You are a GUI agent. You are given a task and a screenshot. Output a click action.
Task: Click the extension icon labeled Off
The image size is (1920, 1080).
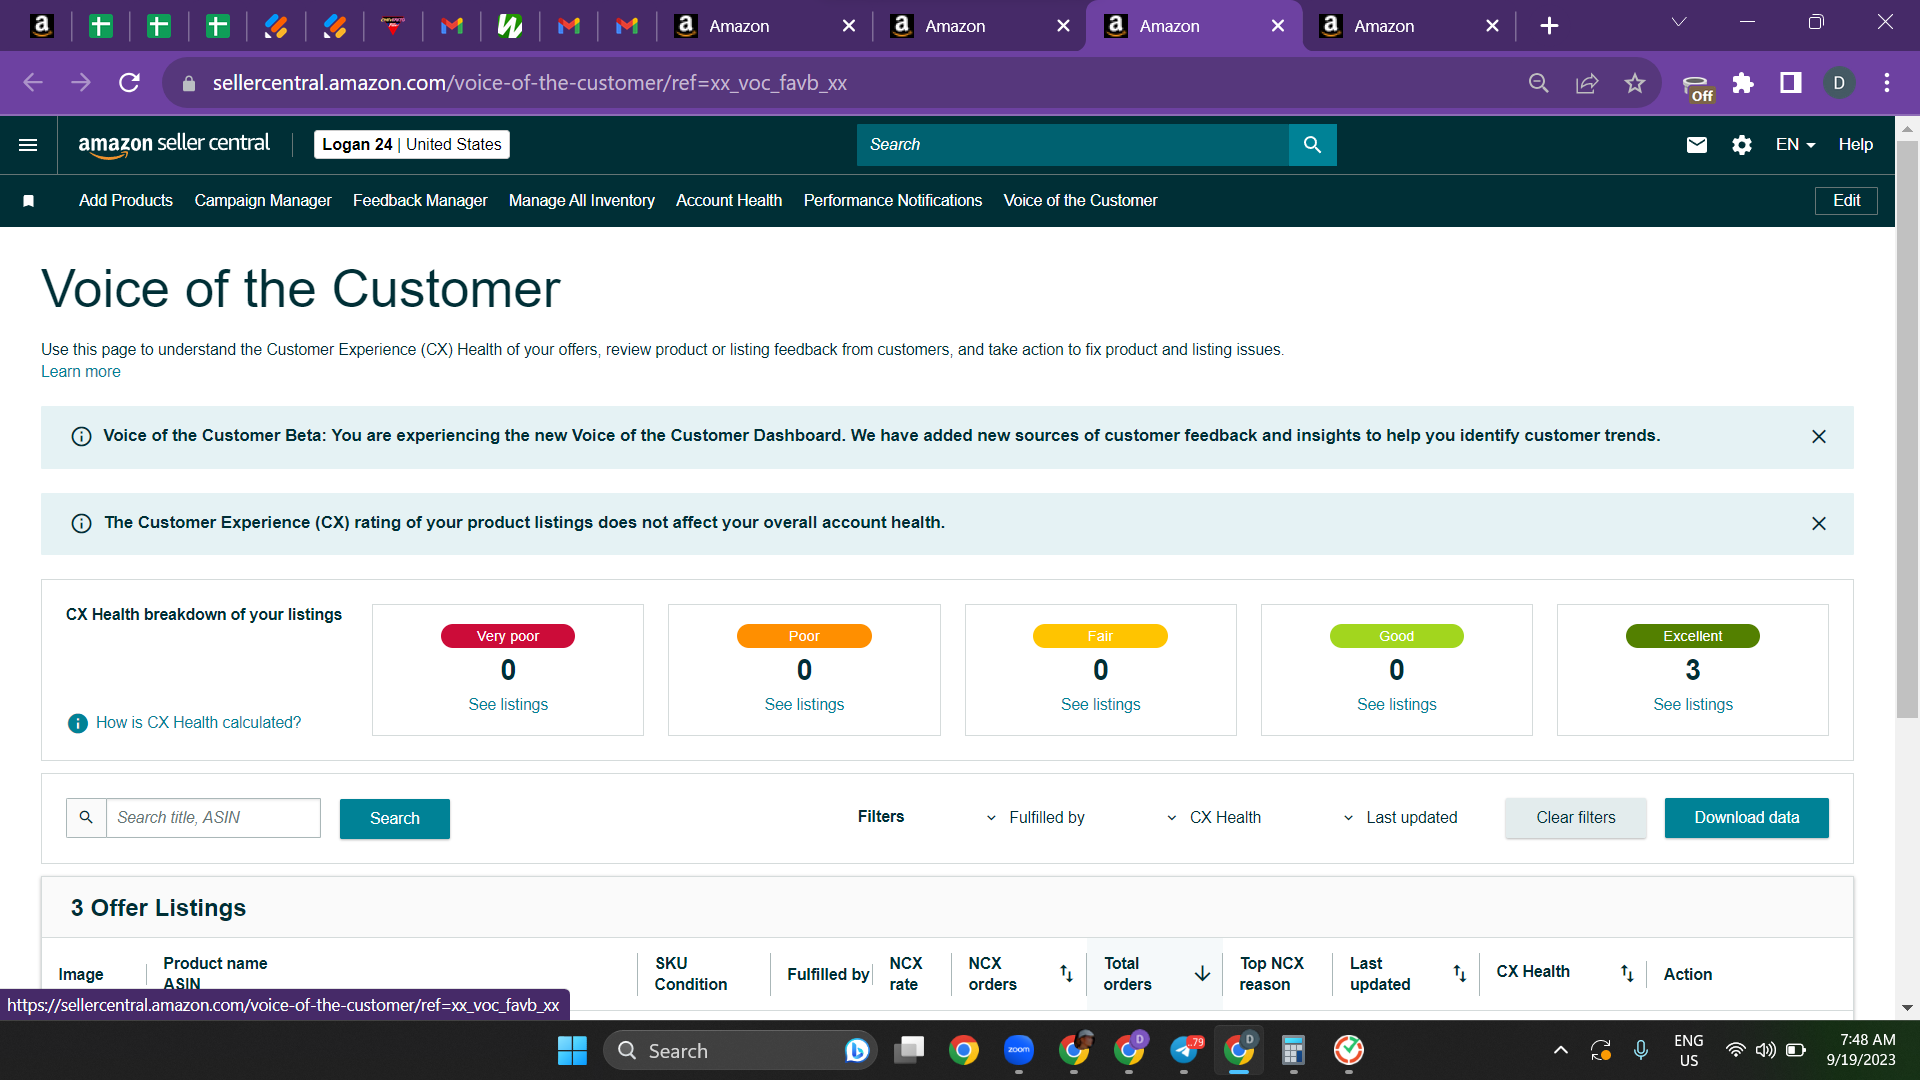(x=1697, y=88)
